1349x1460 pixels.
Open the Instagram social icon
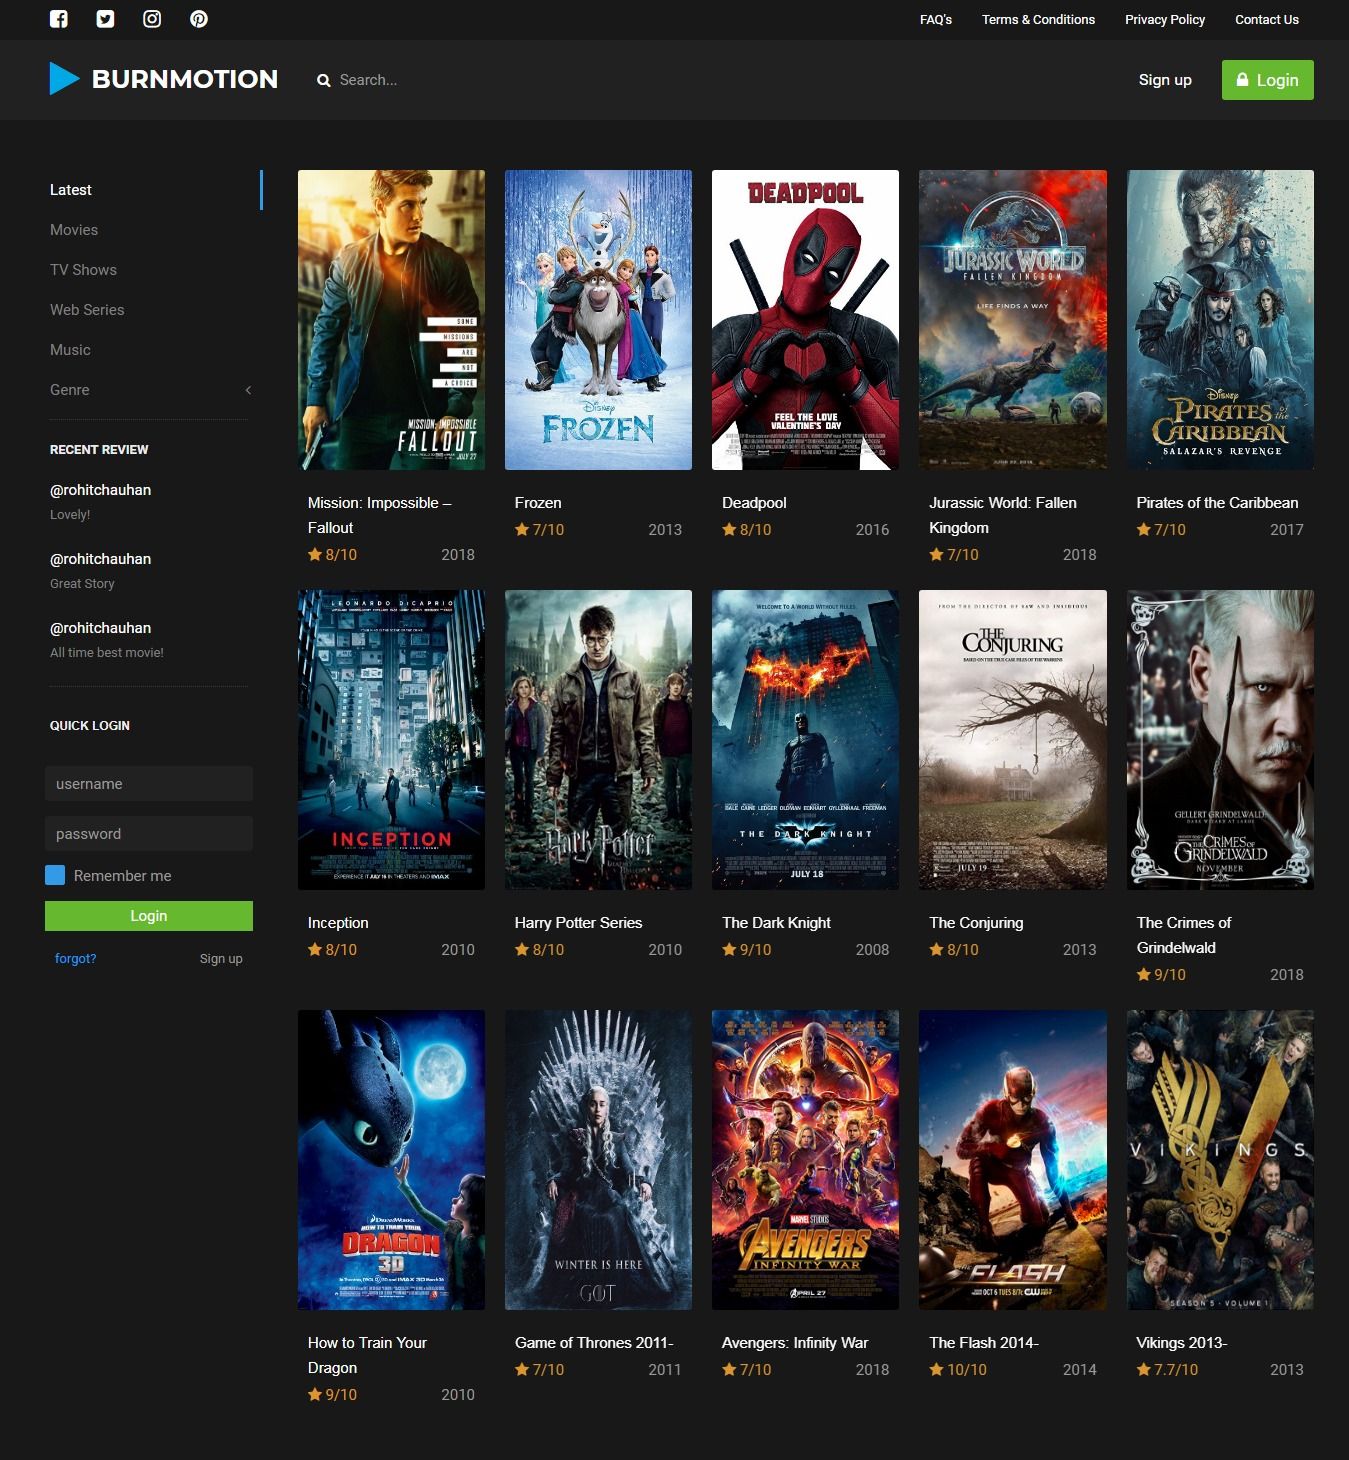pos(152,19)
